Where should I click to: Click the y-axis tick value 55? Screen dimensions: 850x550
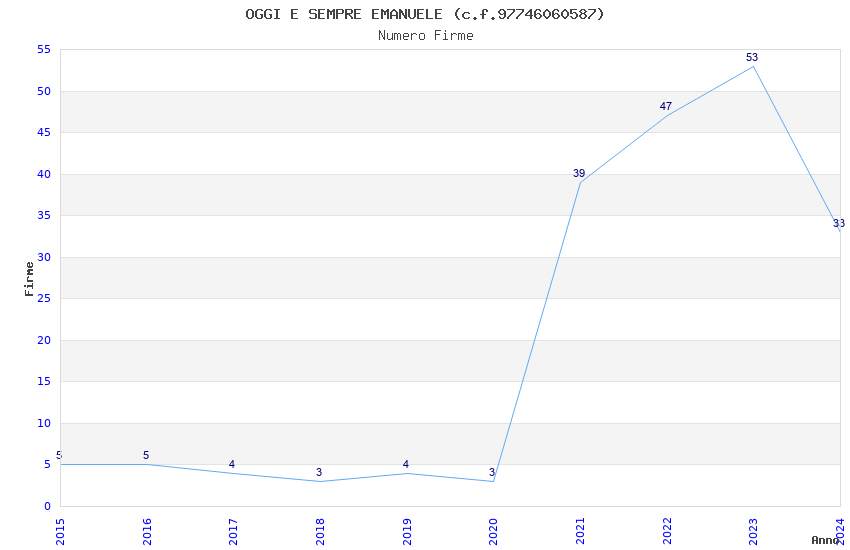coord(44,50)
